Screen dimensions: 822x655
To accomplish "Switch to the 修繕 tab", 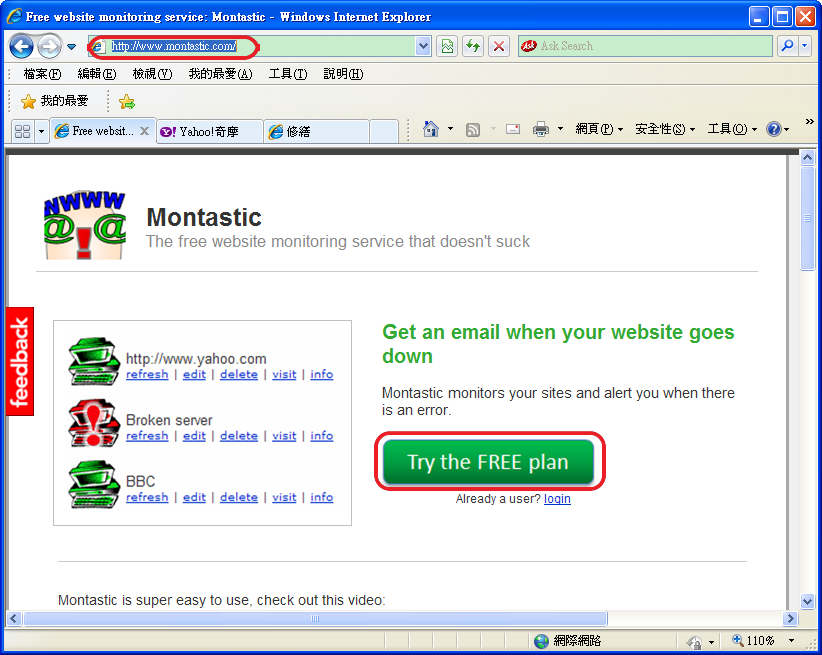I will [x=316, y=132].
